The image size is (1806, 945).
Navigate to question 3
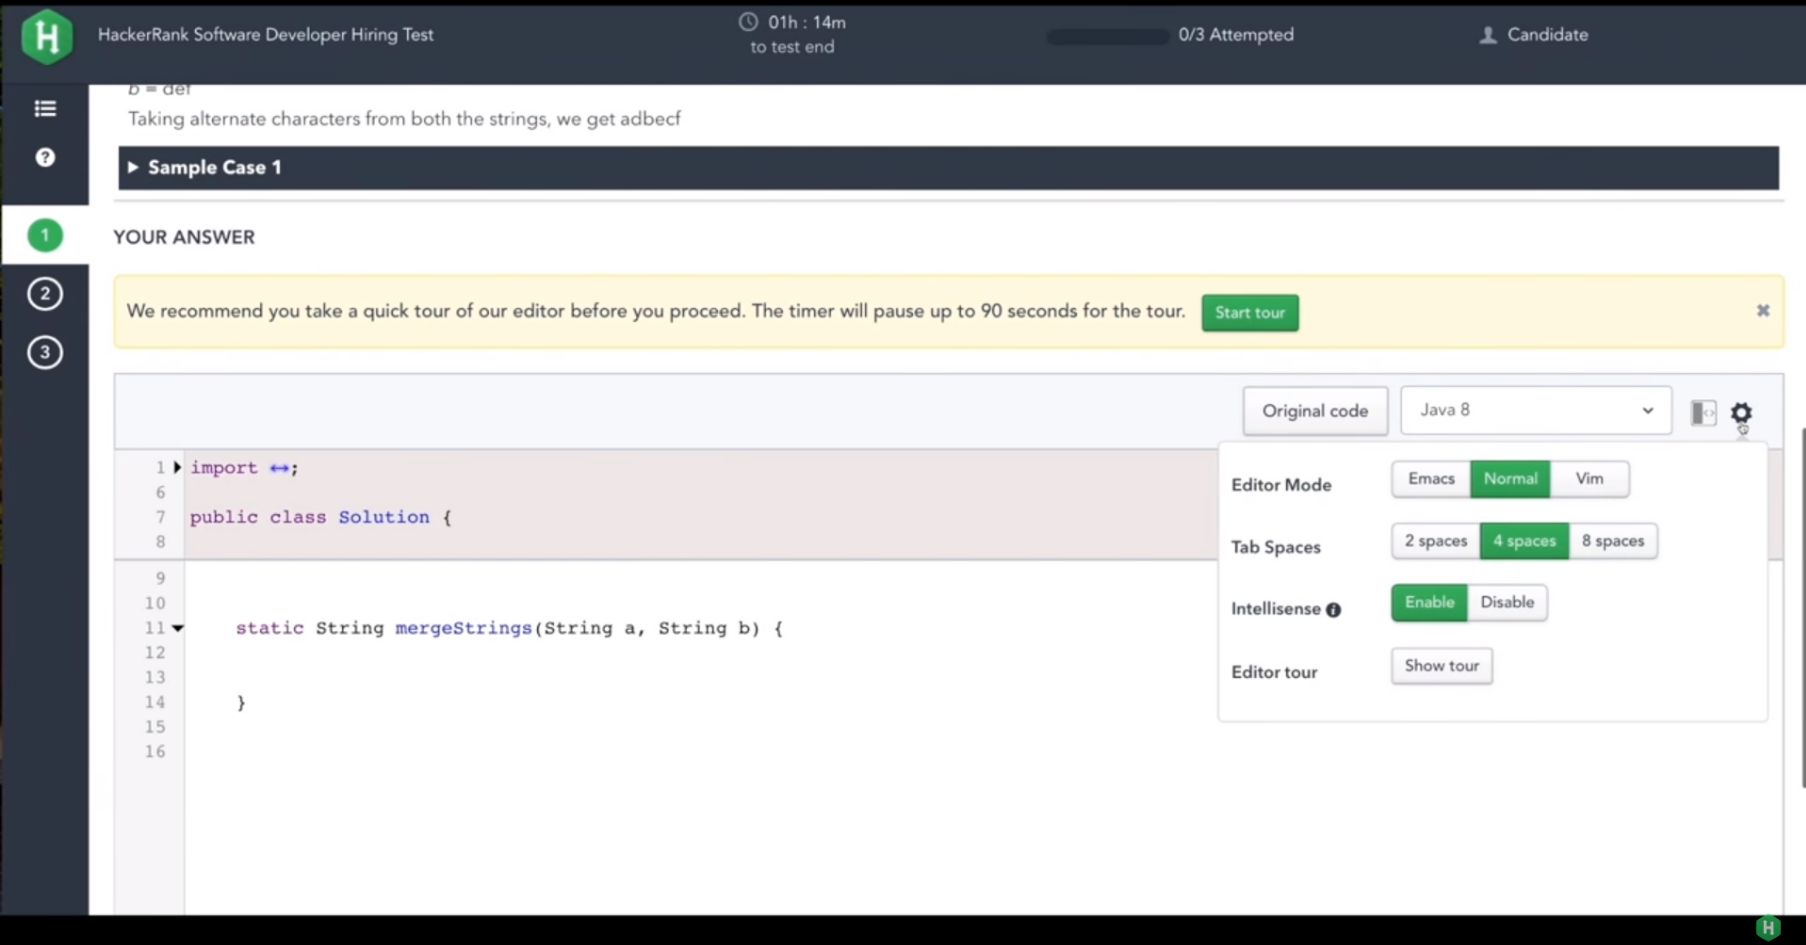tap(44, 353)
